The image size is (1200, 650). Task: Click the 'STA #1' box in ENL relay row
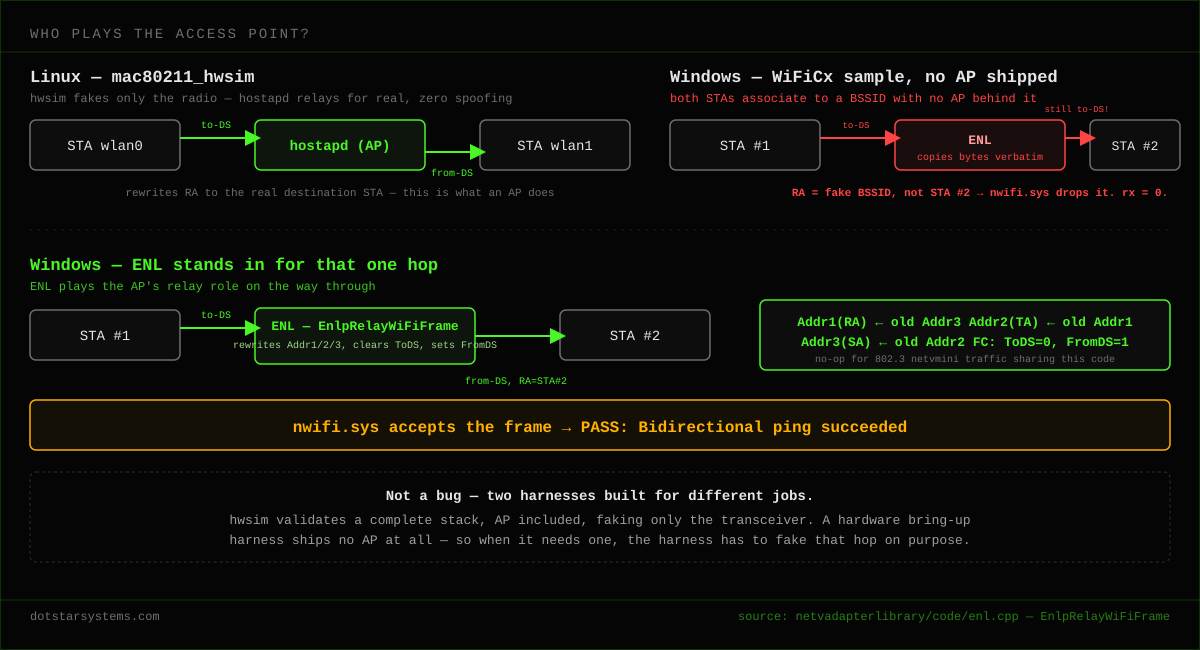point(105,335)
